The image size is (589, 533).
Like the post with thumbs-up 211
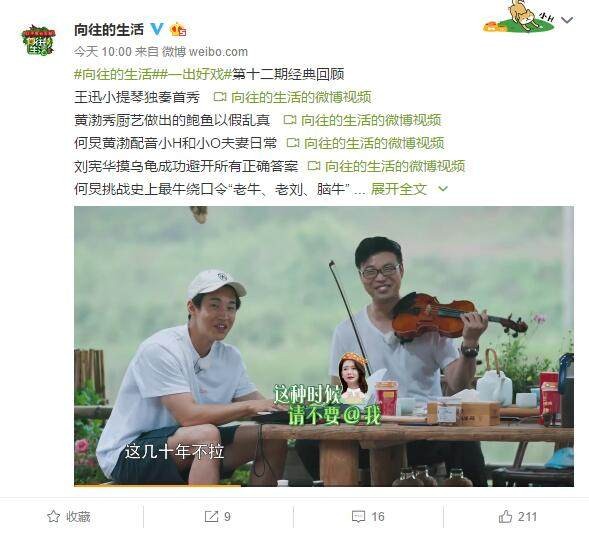pos(518,517)
